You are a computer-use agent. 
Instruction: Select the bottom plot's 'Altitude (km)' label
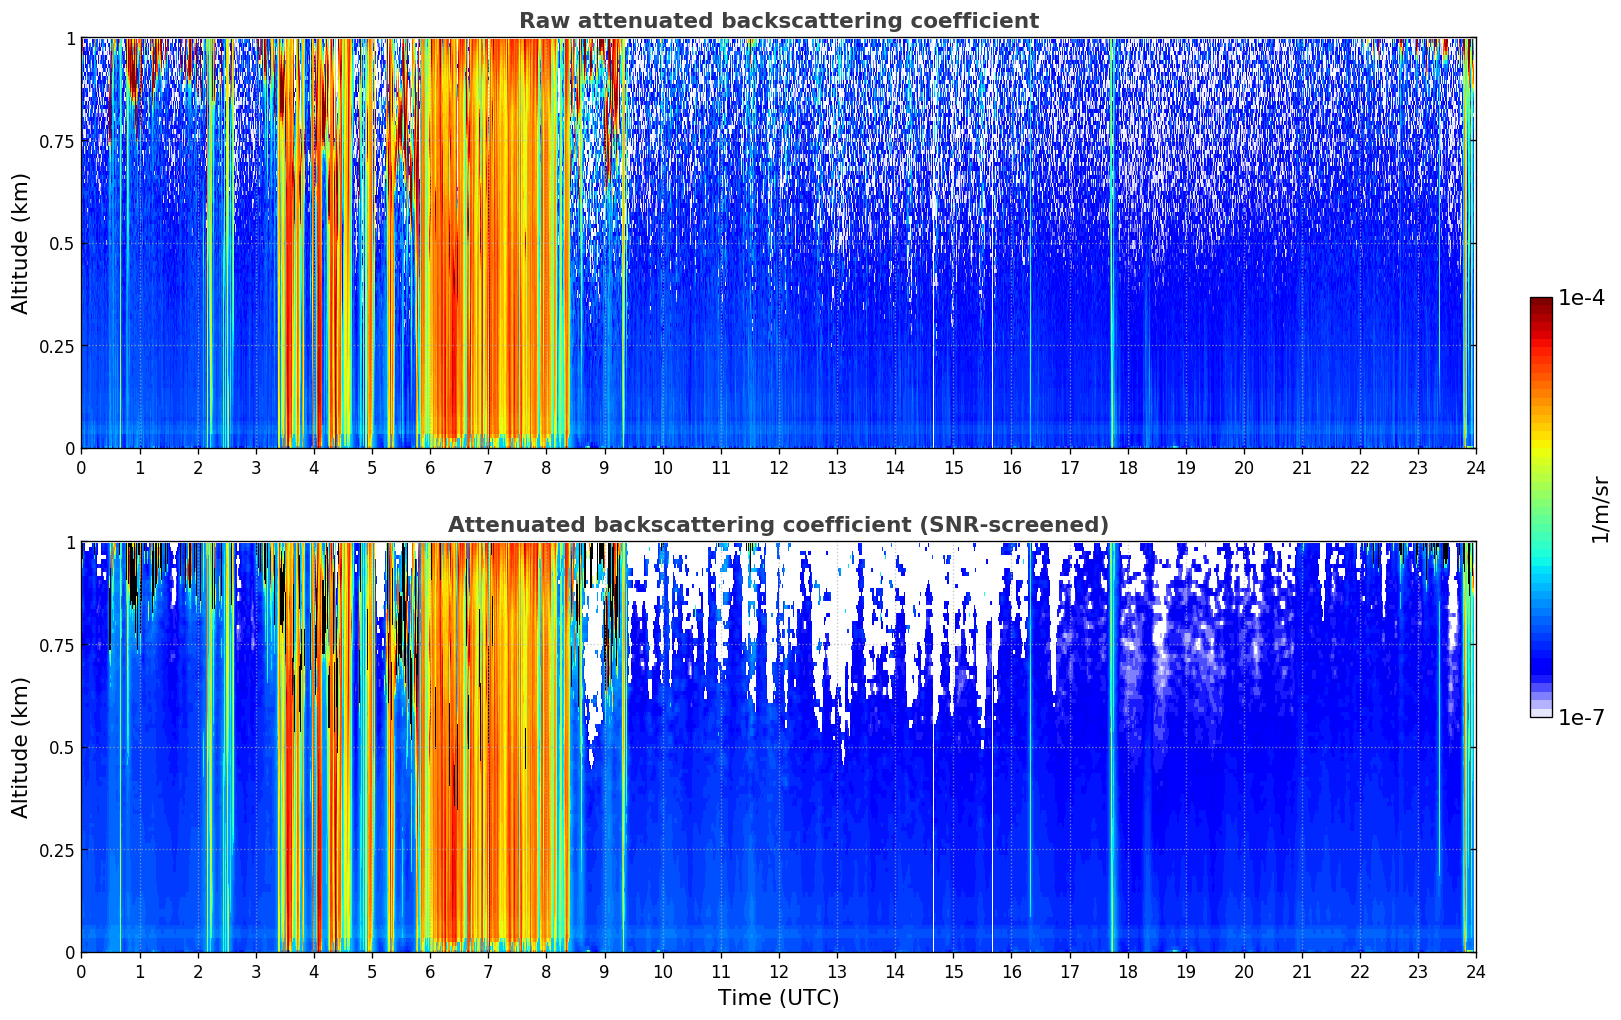21,747
